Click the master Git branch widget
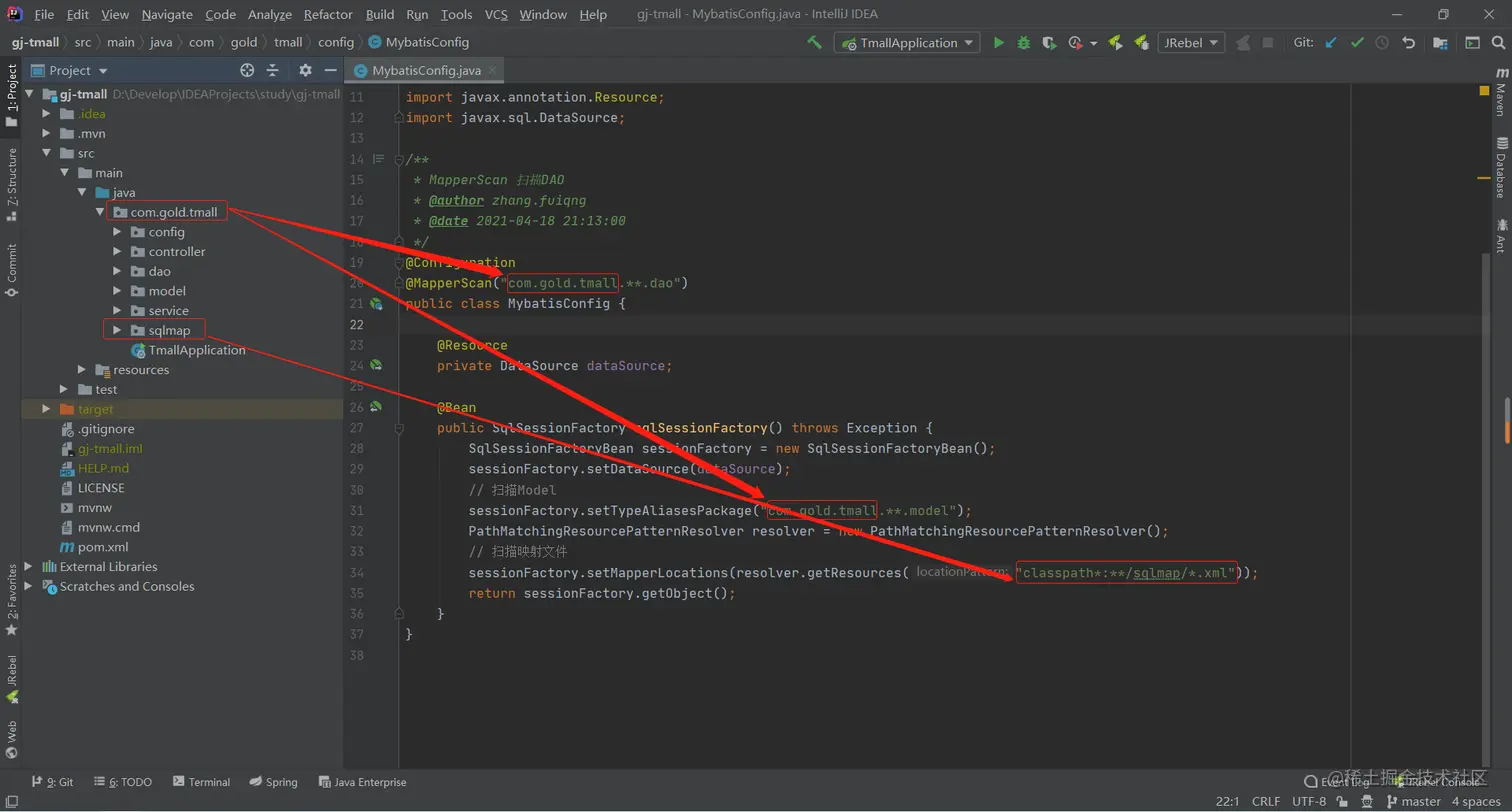This screenshot has width=1512, height=812. pyautogui.click(x=1413, y=802)
